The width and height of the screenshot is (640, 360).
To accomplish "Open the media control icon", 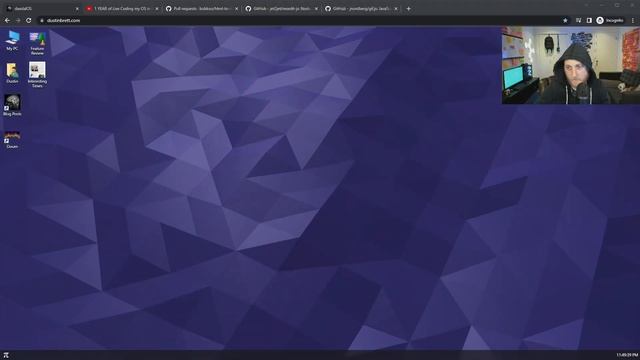I will tap(578, 20).
